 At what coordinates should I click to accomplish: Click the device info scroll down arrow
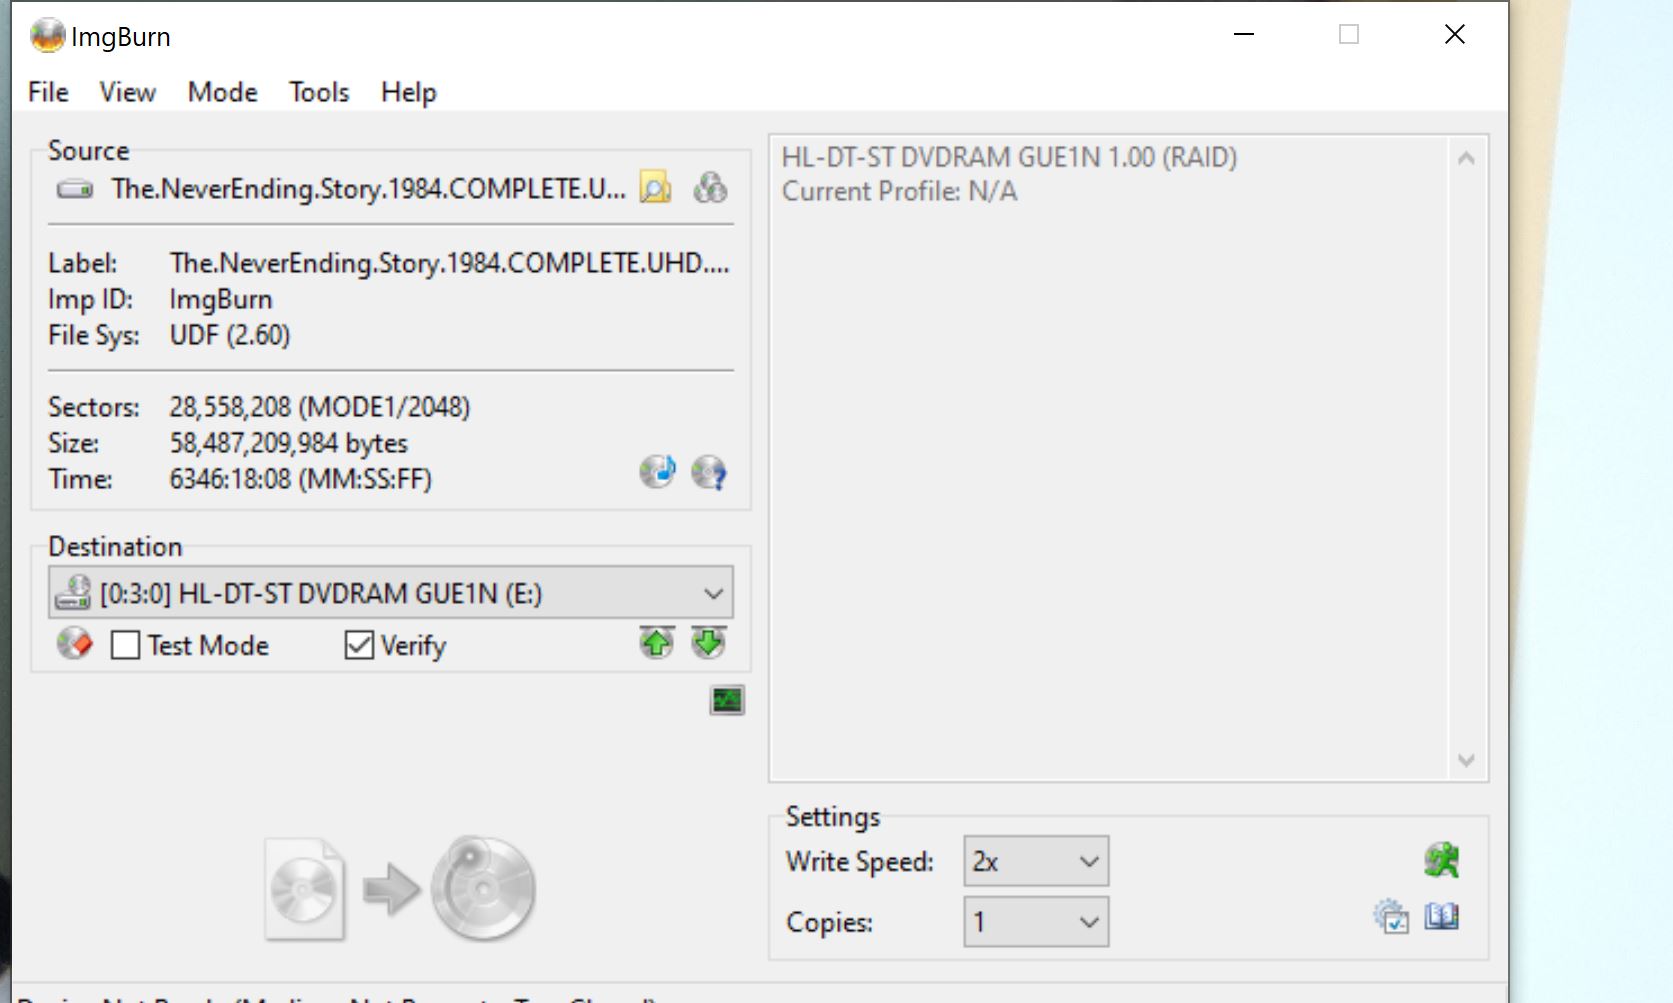click(x=1466, y=760)
